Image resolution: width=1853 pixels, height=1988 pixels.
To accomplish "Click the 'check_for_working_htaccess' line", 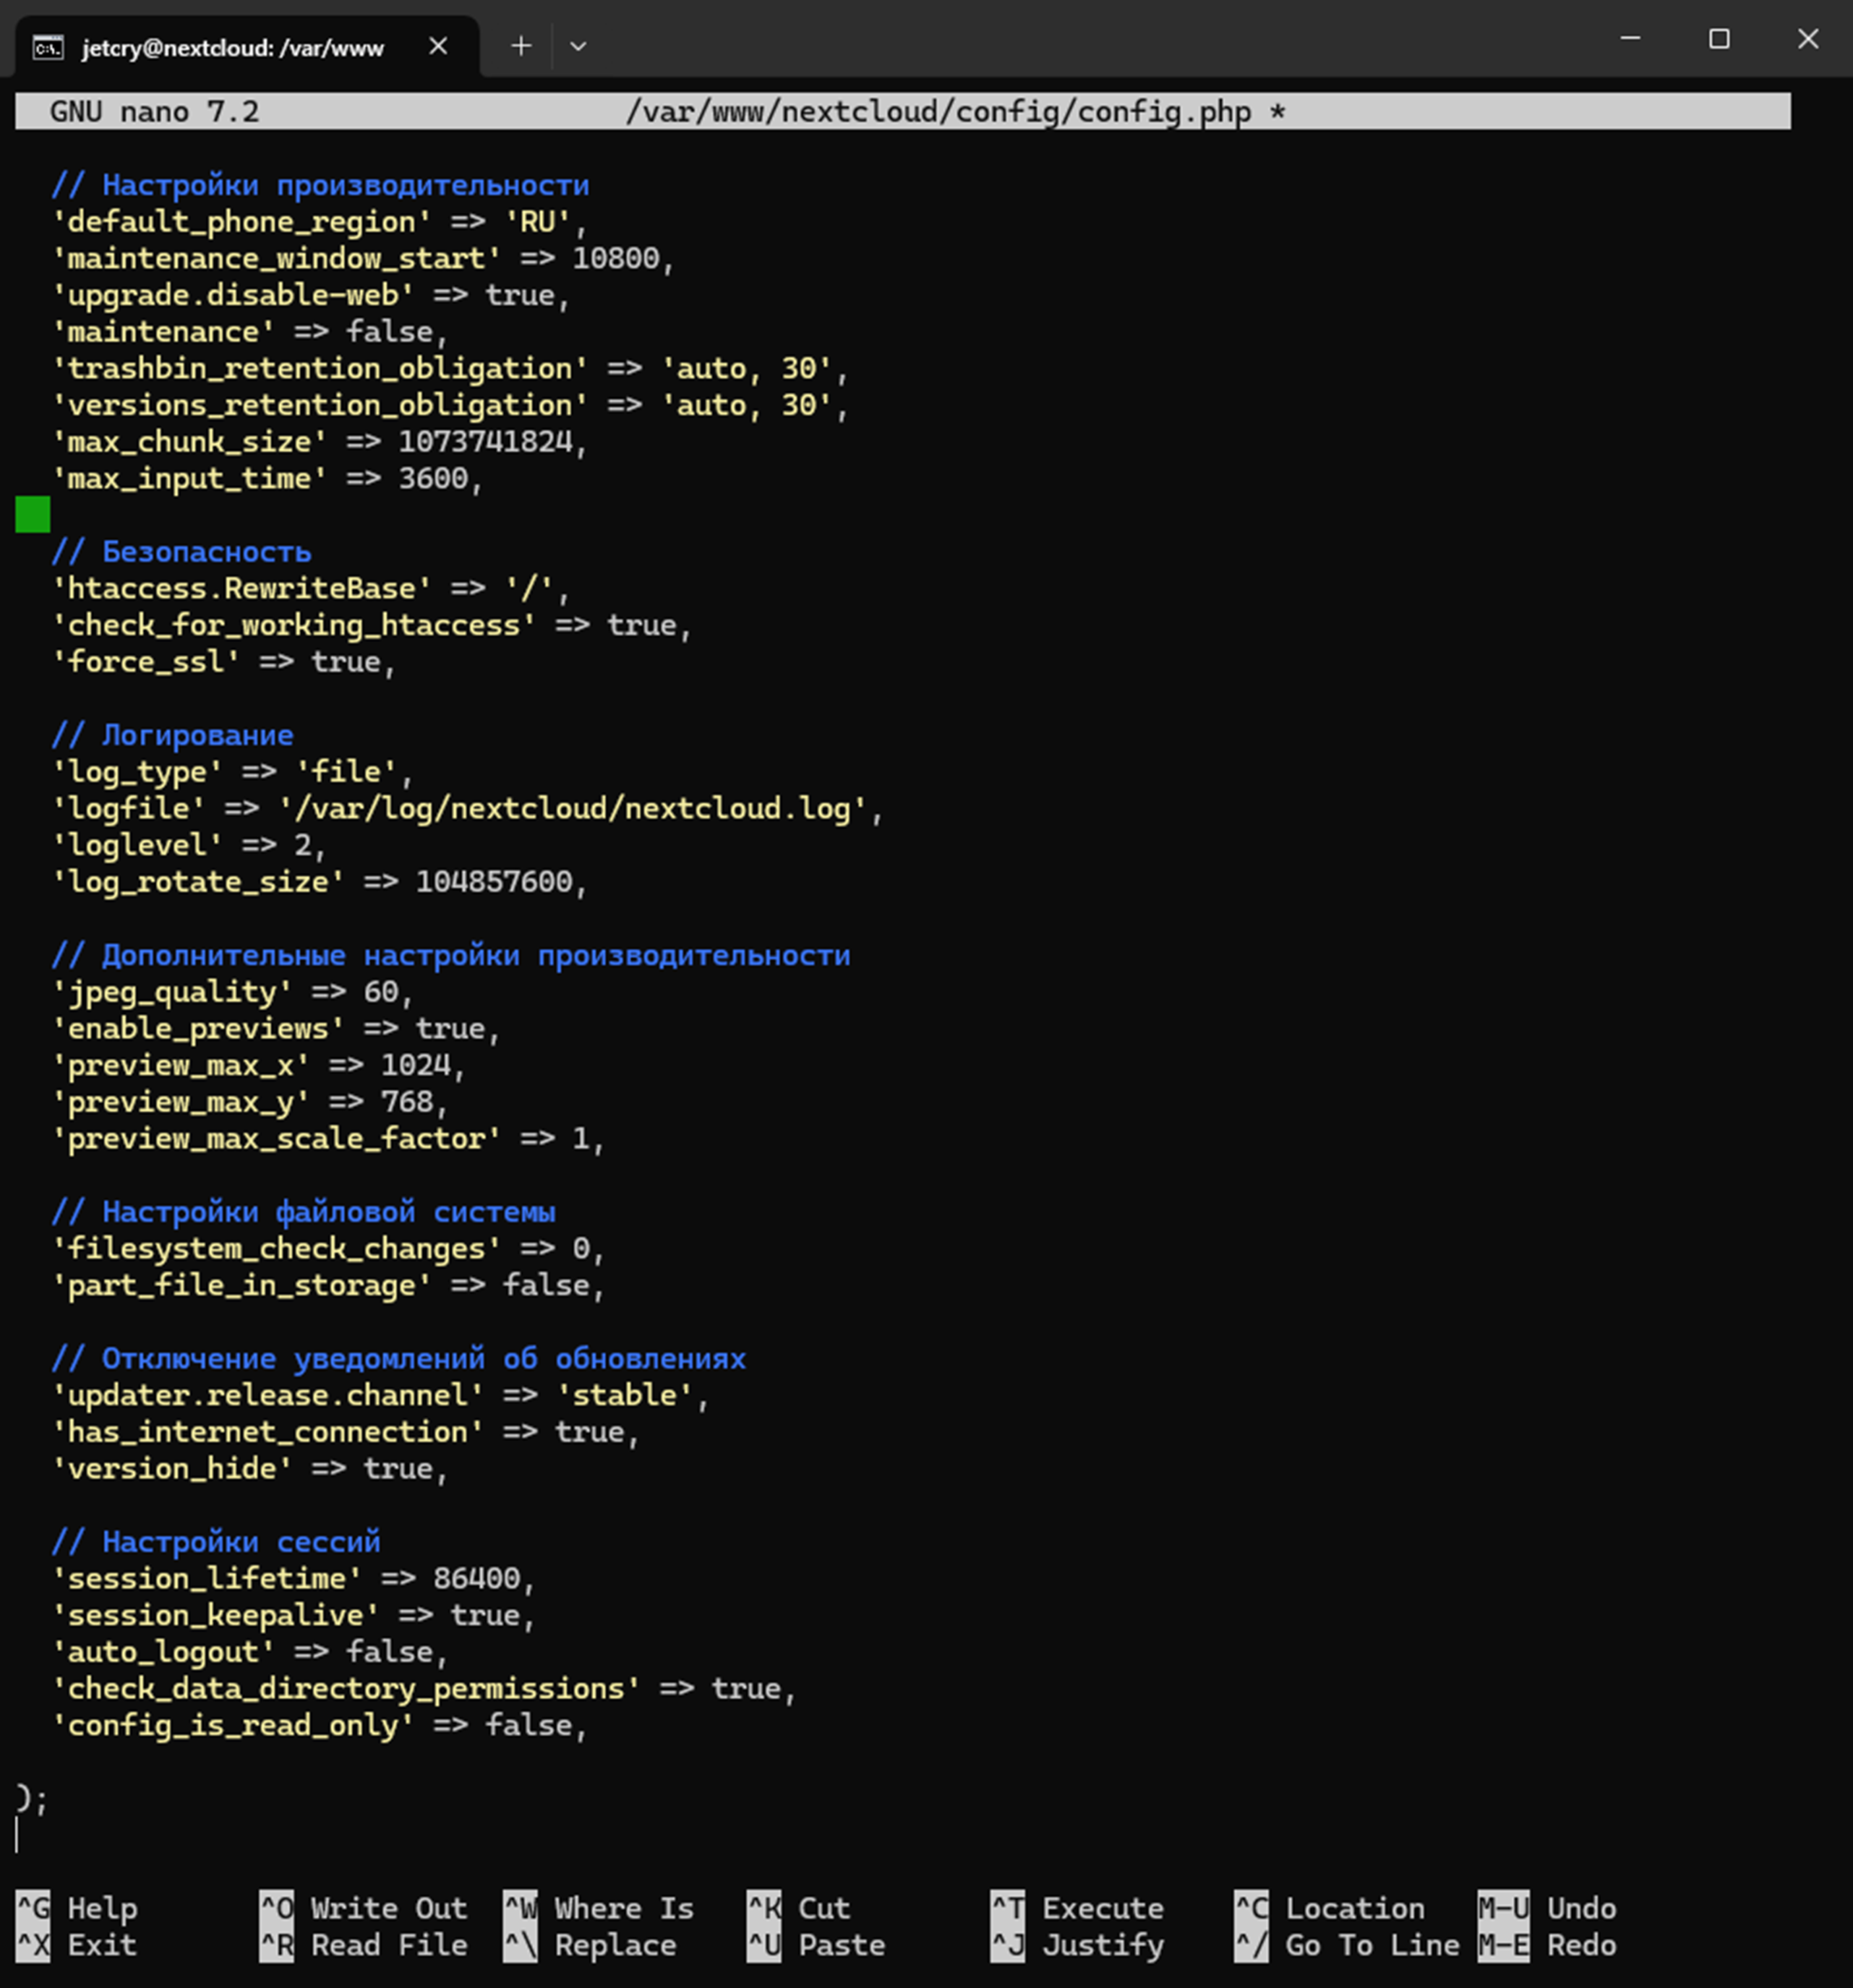I will (x=372, y=625).
